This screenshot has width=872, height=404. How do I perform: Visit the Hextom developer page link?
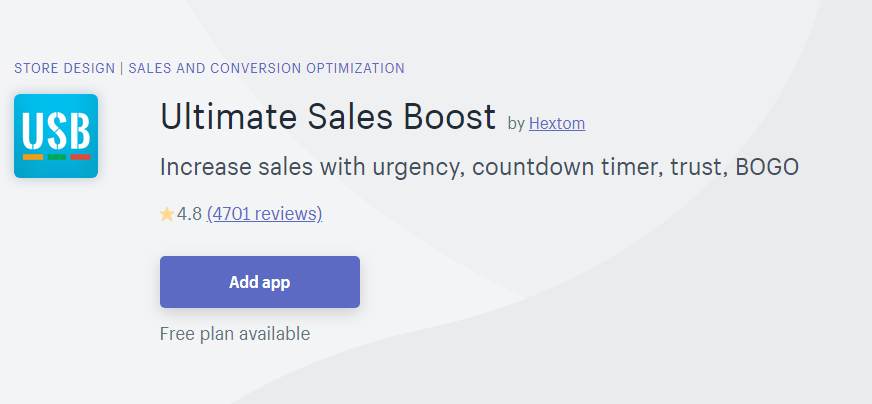click(557, 123)
